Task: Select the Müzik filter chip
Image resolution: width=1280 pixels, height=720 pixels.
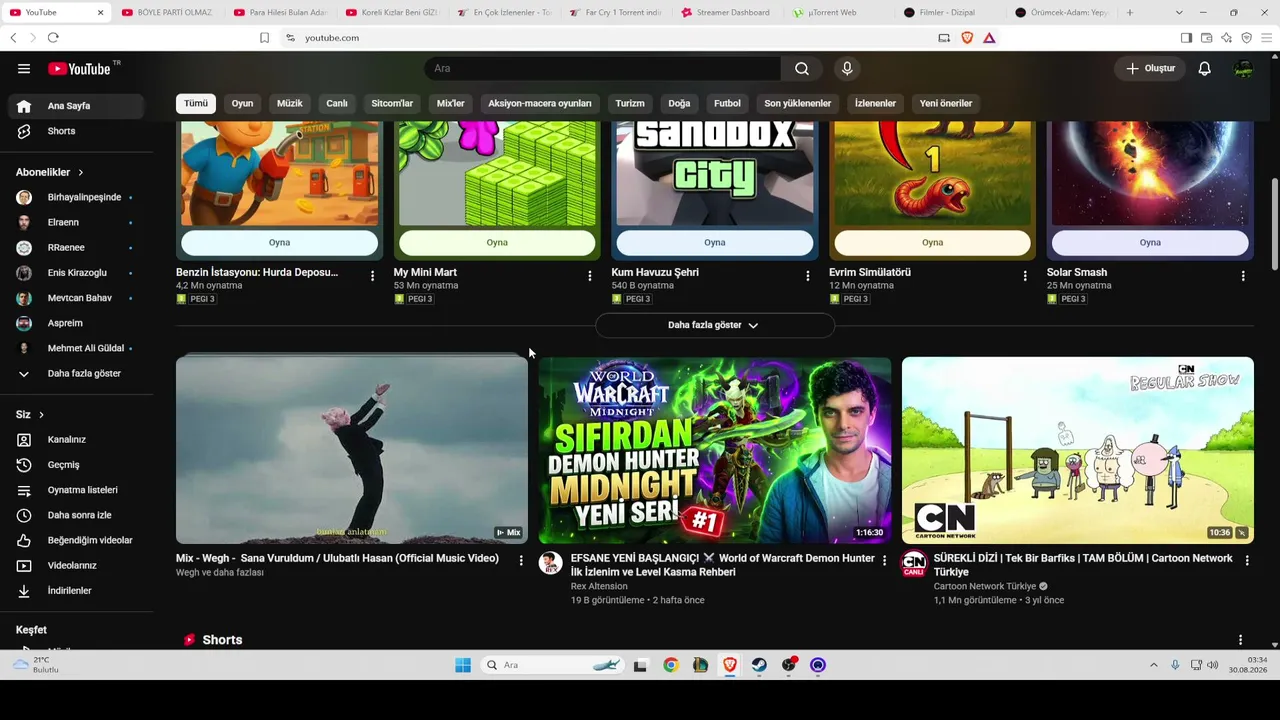Action: click(290, 103)
